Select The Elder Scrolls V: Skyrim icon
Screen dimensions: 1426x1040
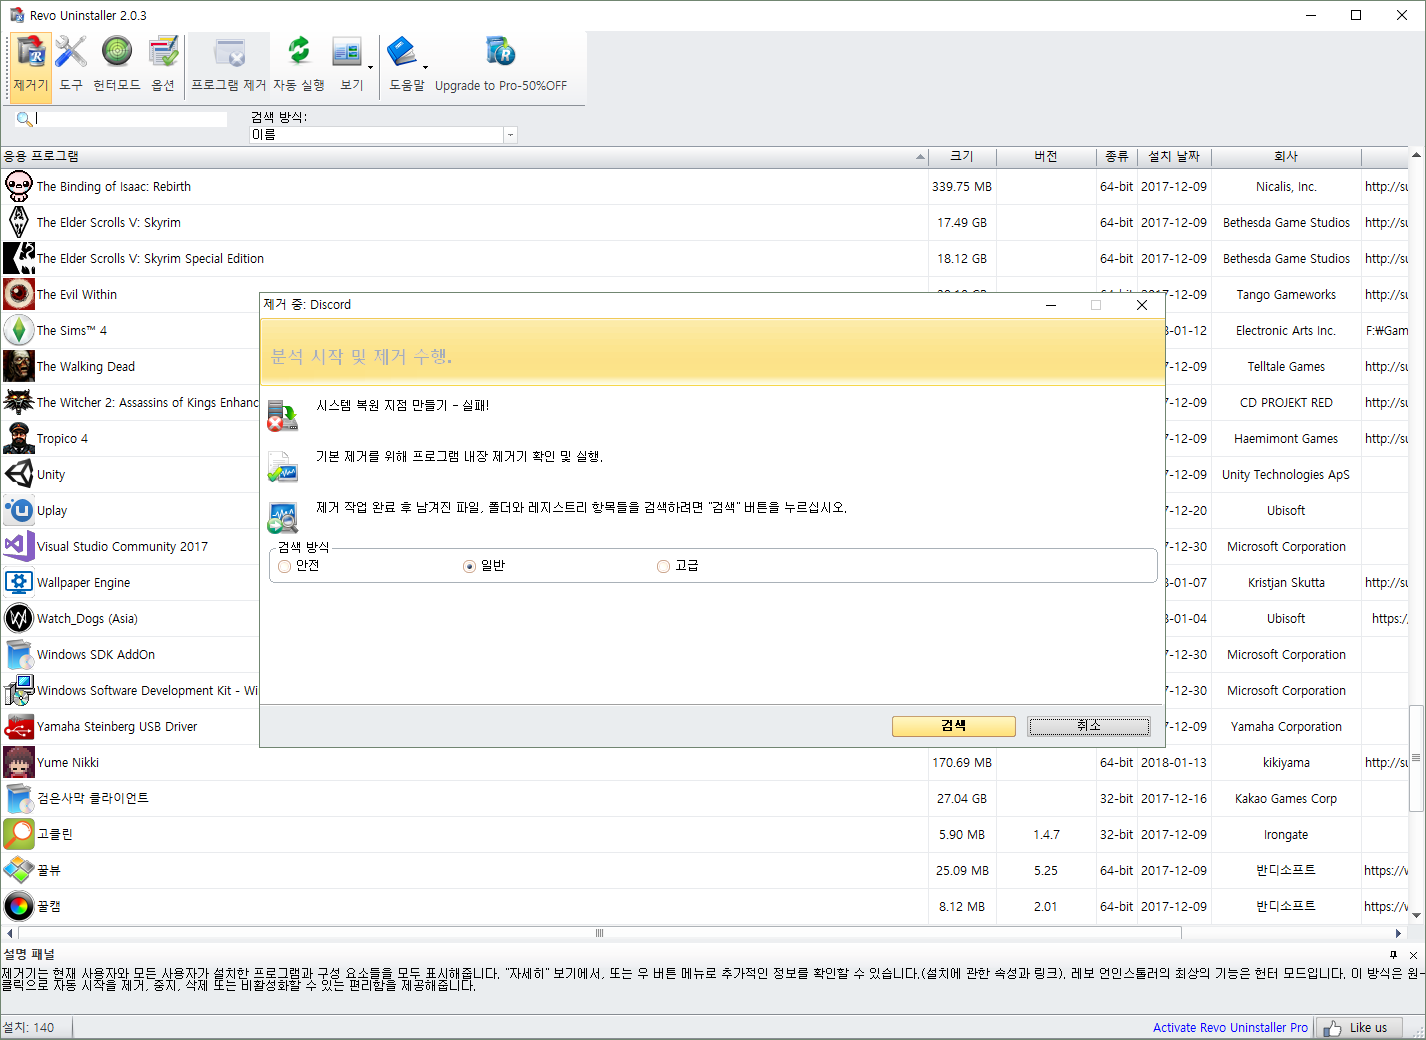[x=19, y=222]
